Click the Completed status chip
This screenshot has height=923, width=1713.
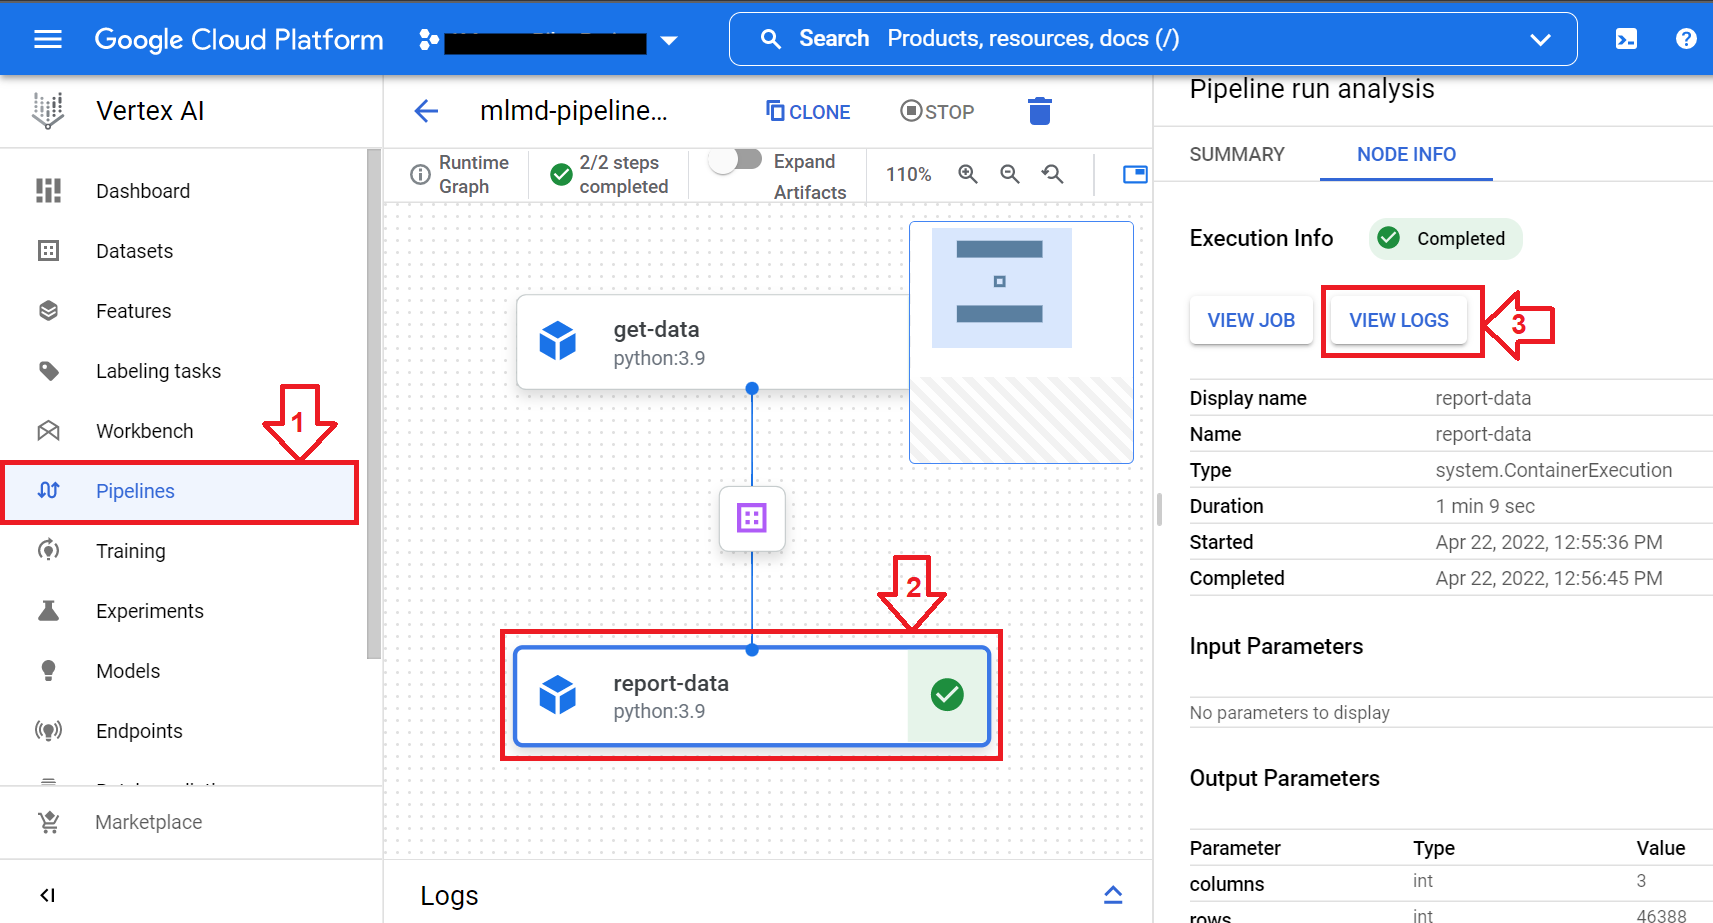(x=1445, y=238)
